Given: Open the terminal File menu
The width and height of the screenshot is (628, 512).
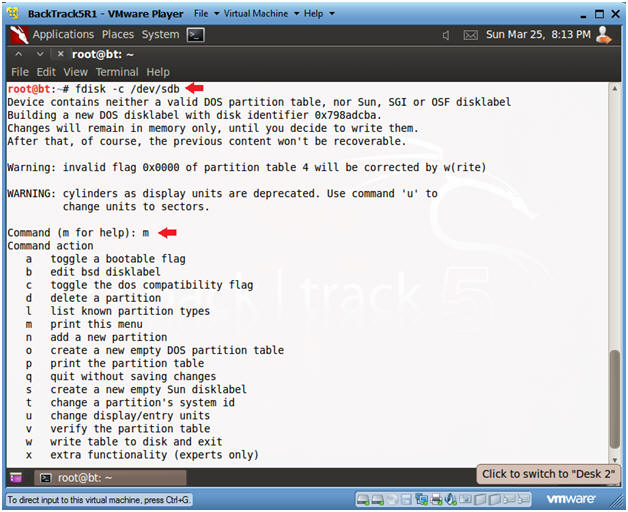Looking at the screenshot, I should [x=20, y=72].
